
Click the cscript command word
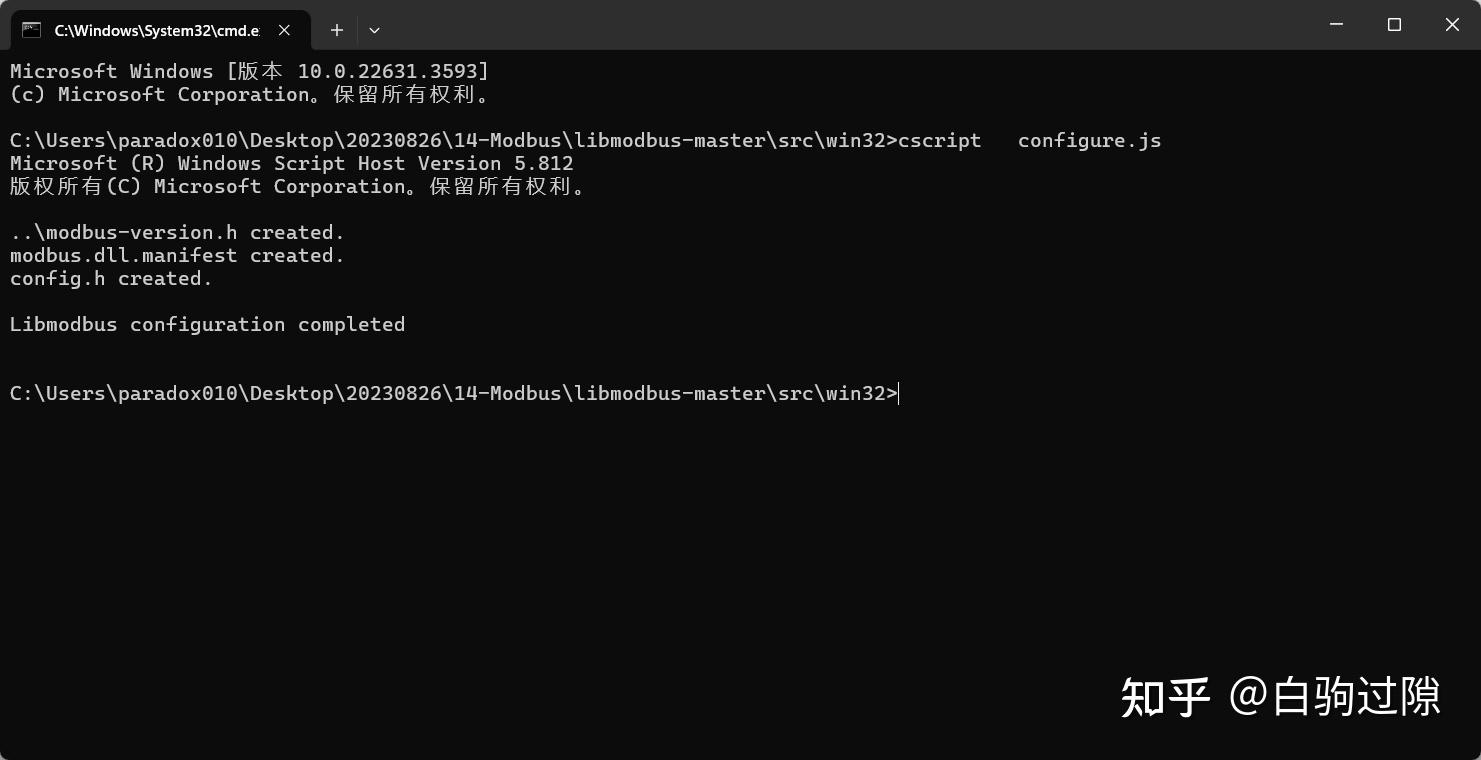coord(939,141)
